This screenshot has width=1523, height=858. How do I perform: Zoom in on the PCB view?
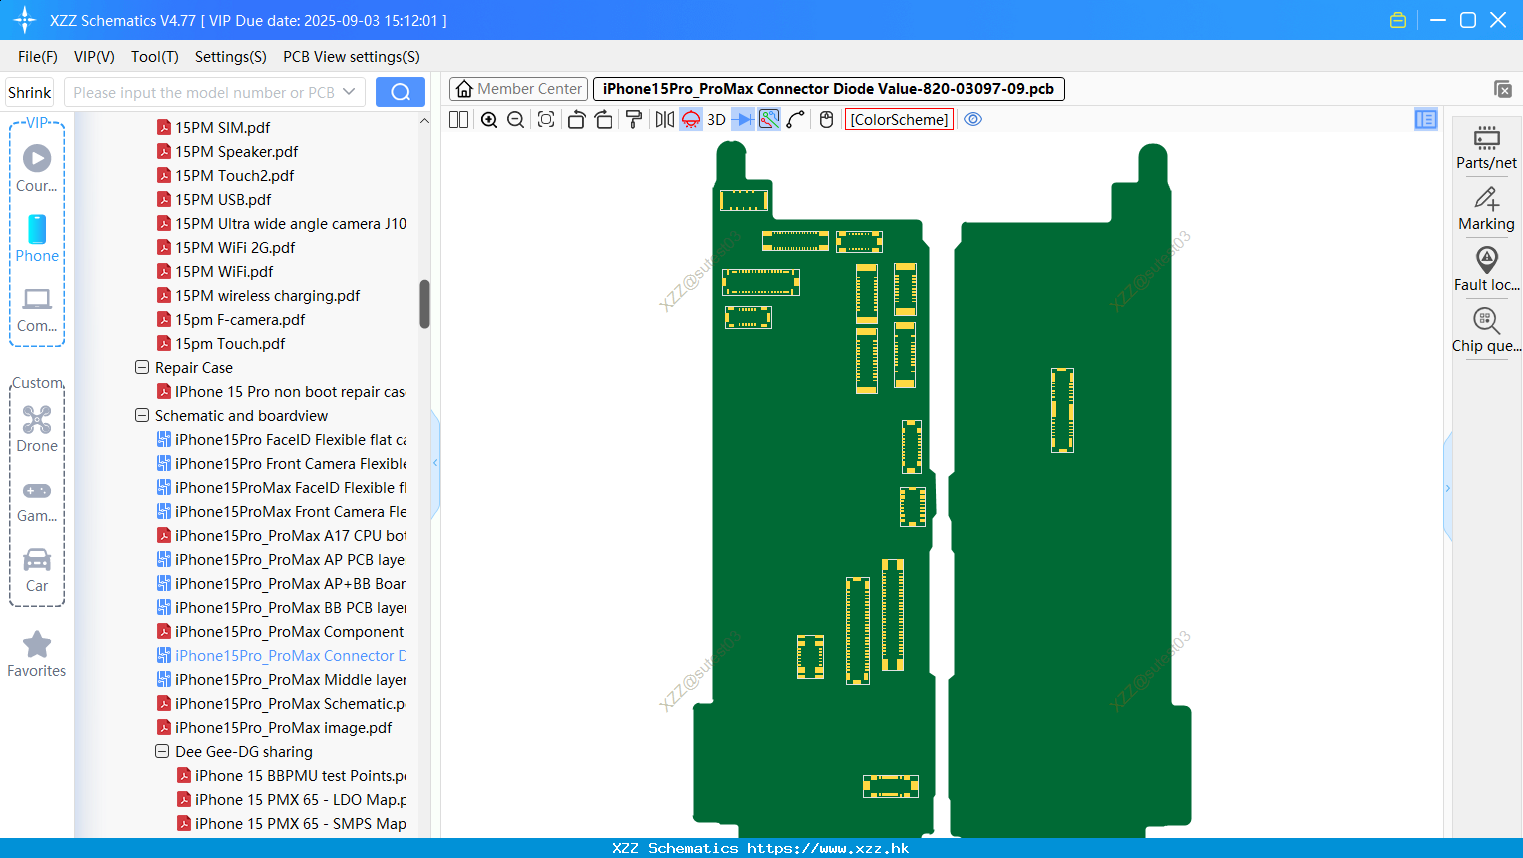489,119
